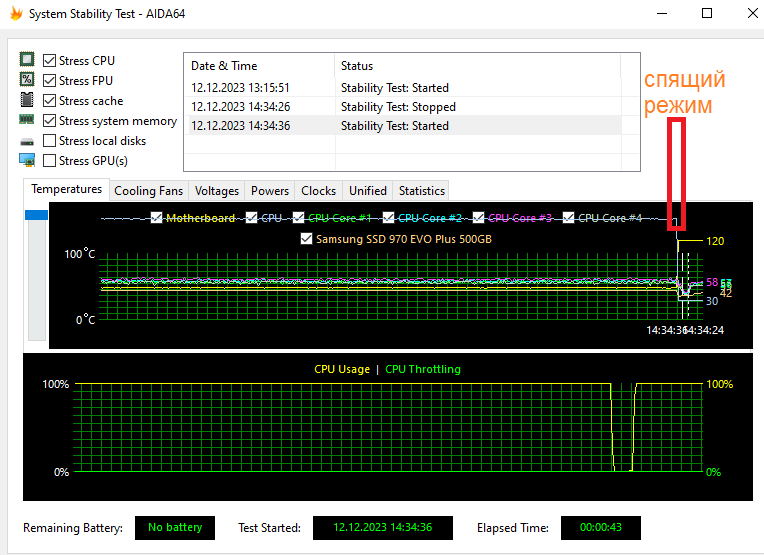Viewport: 764px width, 555px height.
Task: Click the disk drive icon beside Stress local disks
Action: coord(27,142)
